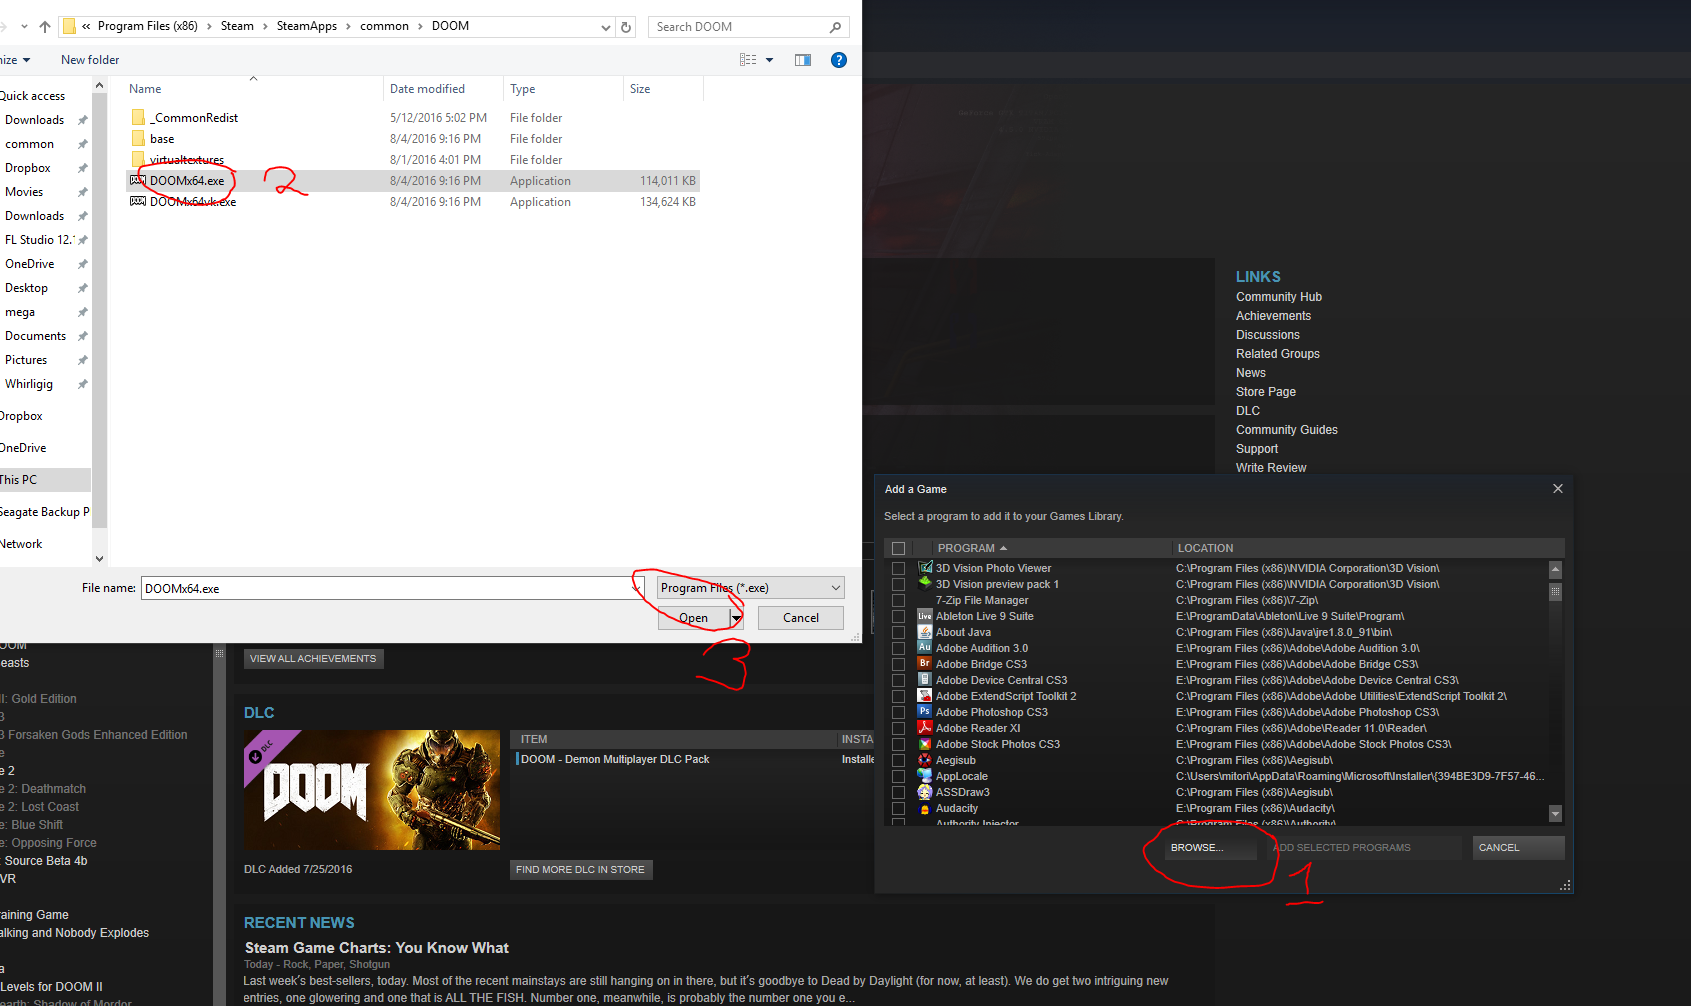This screenshot has width=1691, height=1006.
Task: Click the DOOMx64.exe application icon
Action: [x=138, y=181]
